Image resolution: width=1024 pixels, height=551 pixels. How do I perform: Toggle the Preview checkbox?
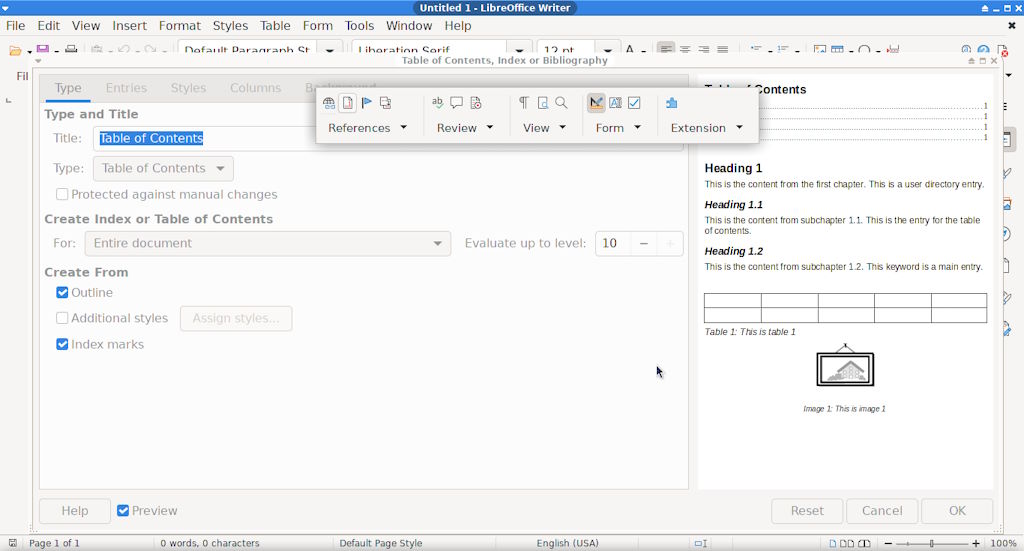coord(123,511)
